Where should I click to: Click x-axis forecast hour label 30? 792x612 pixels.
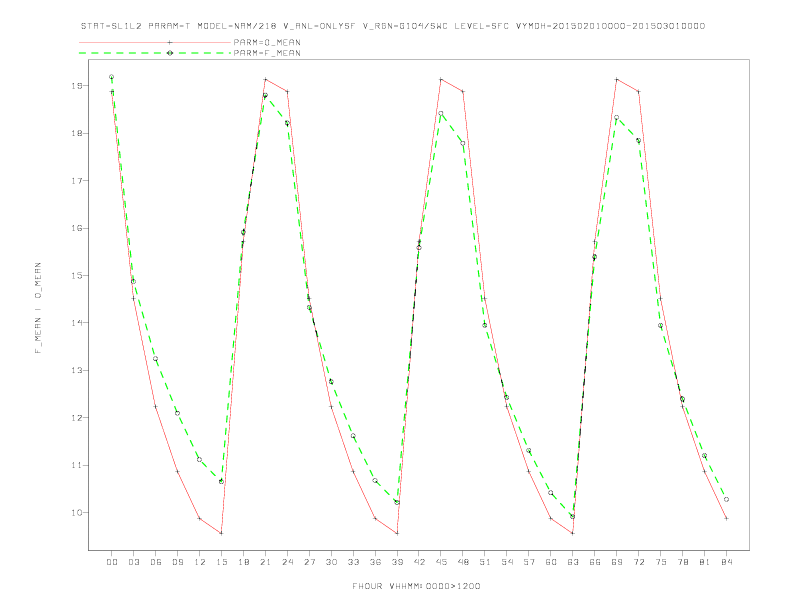point(331,562)
